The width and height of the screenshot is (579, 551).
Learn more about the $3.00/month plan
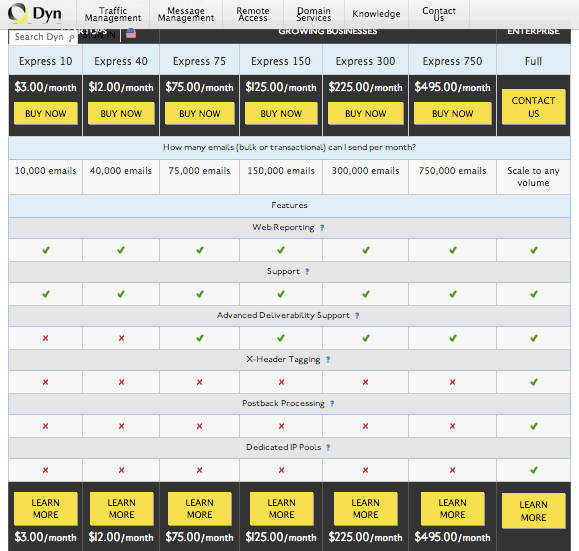[46, 509]
